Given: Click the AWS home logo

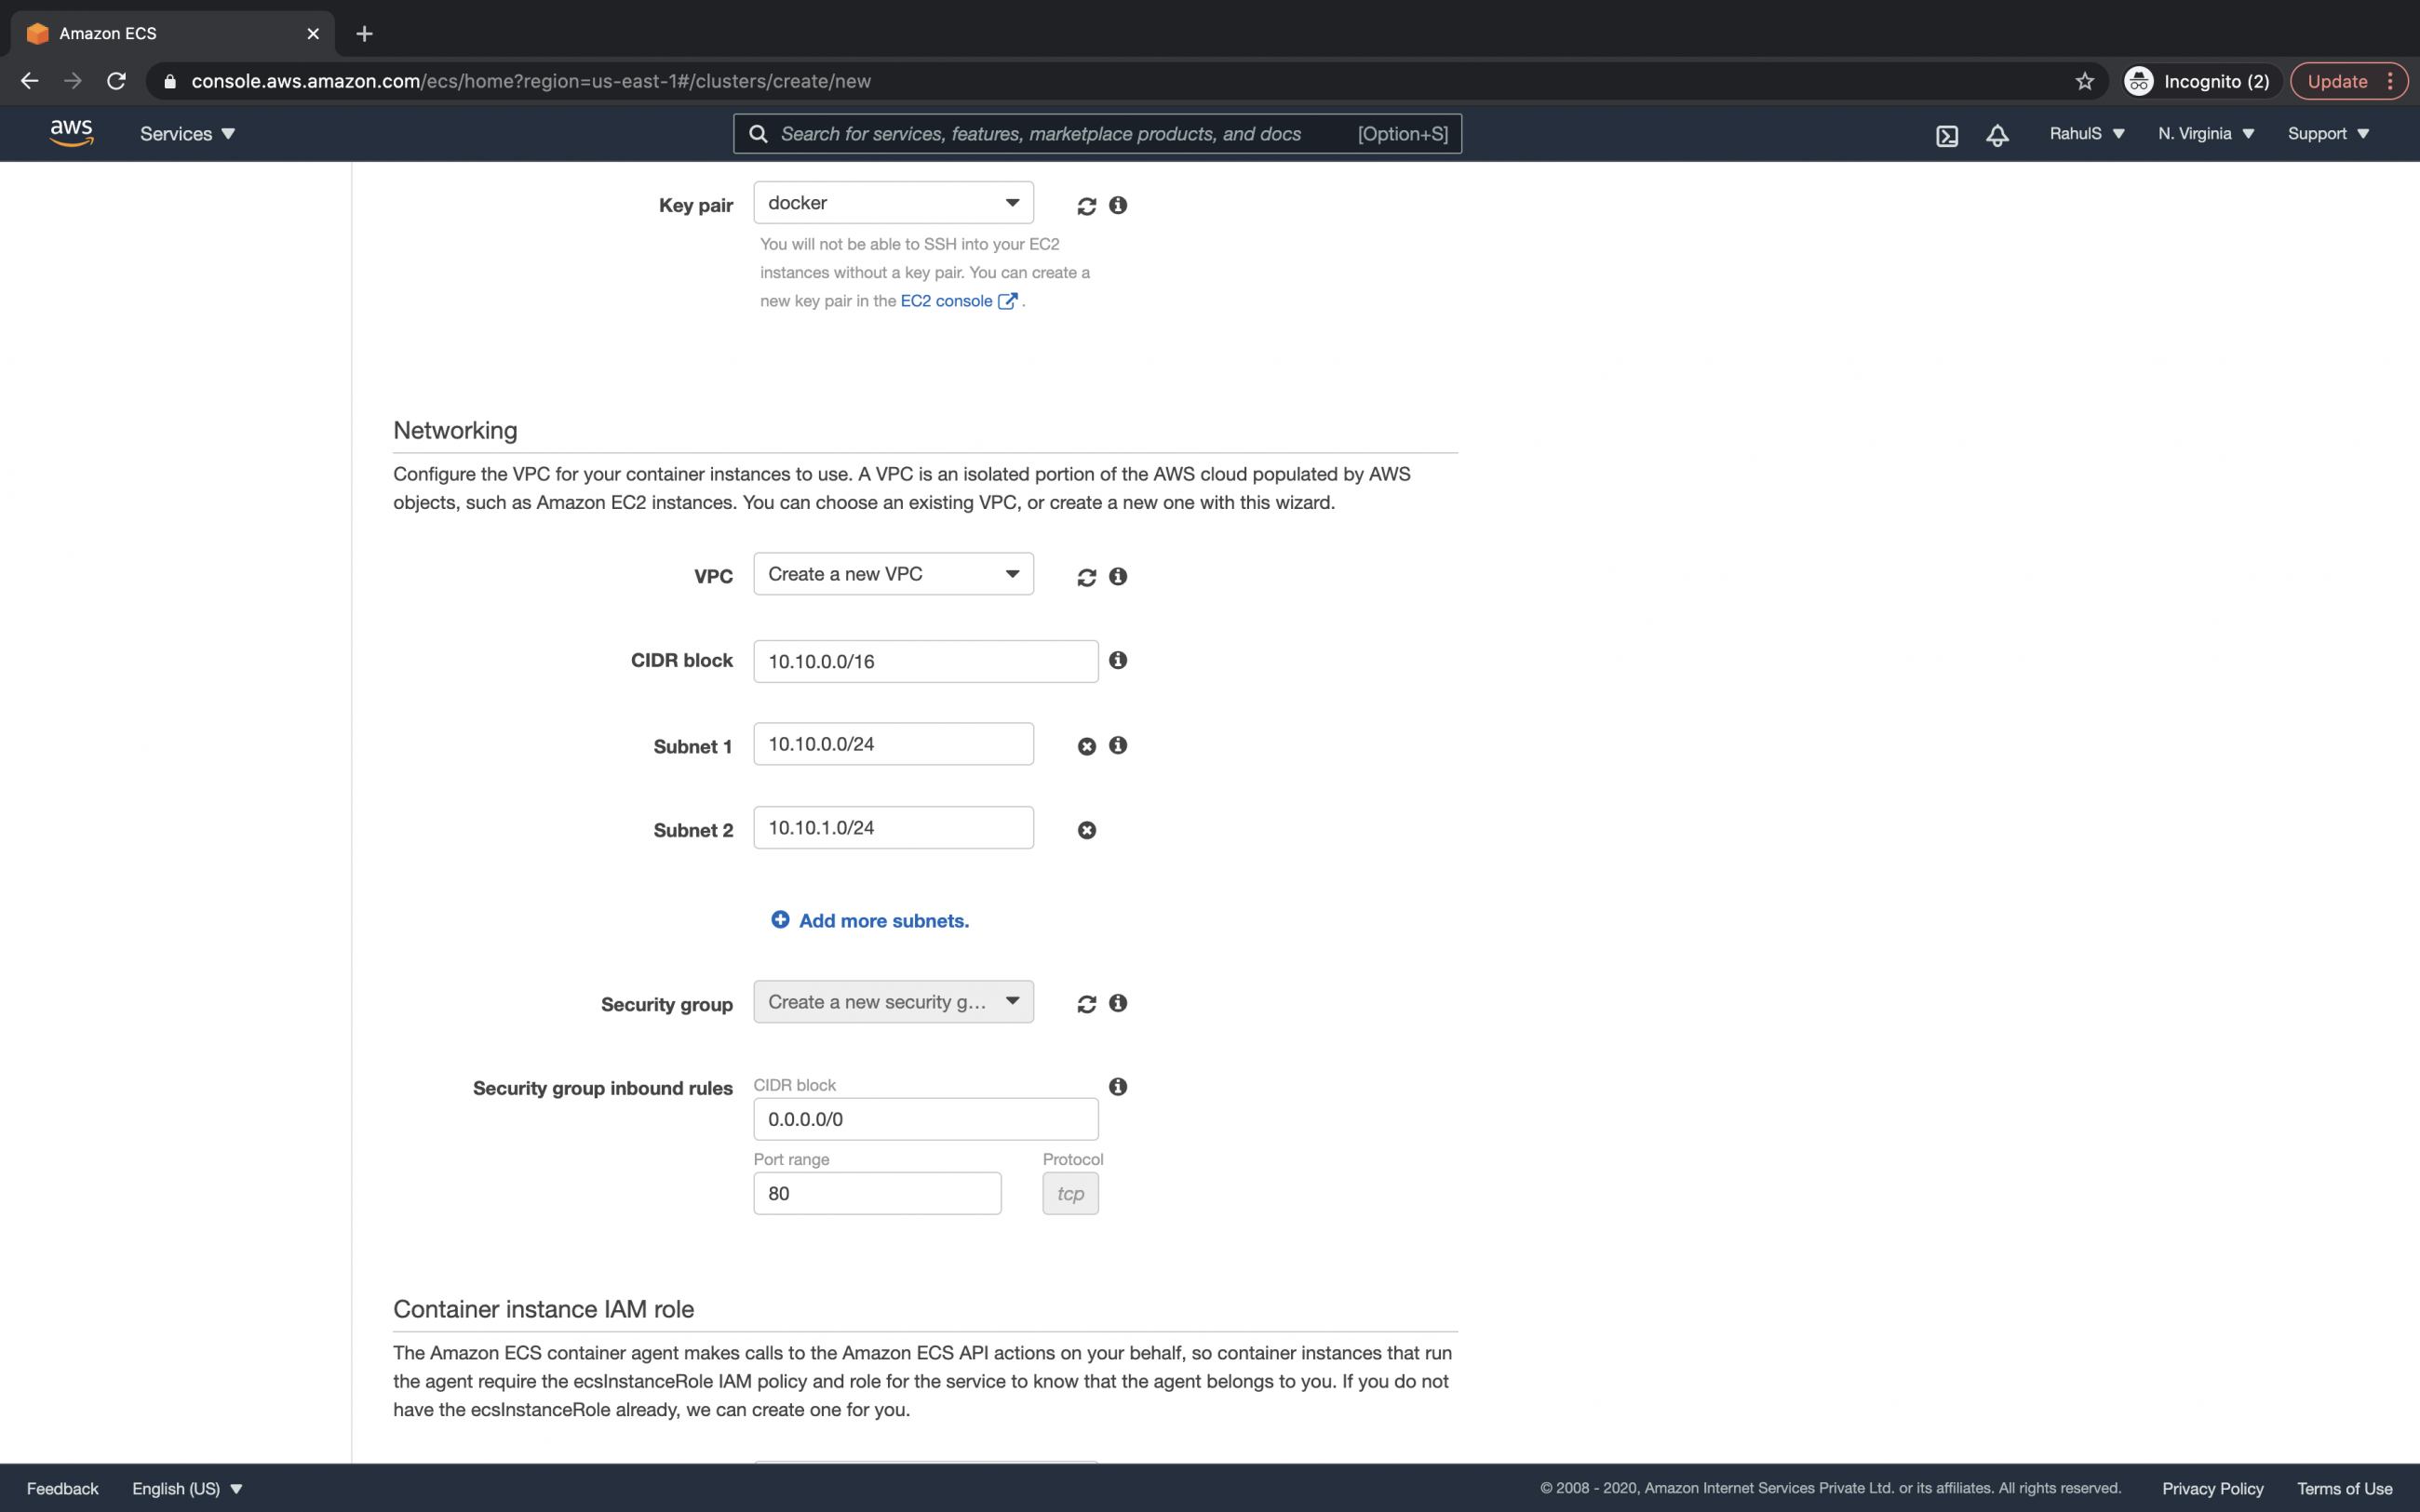Looking at the screenshot, I should pos(70,132).
